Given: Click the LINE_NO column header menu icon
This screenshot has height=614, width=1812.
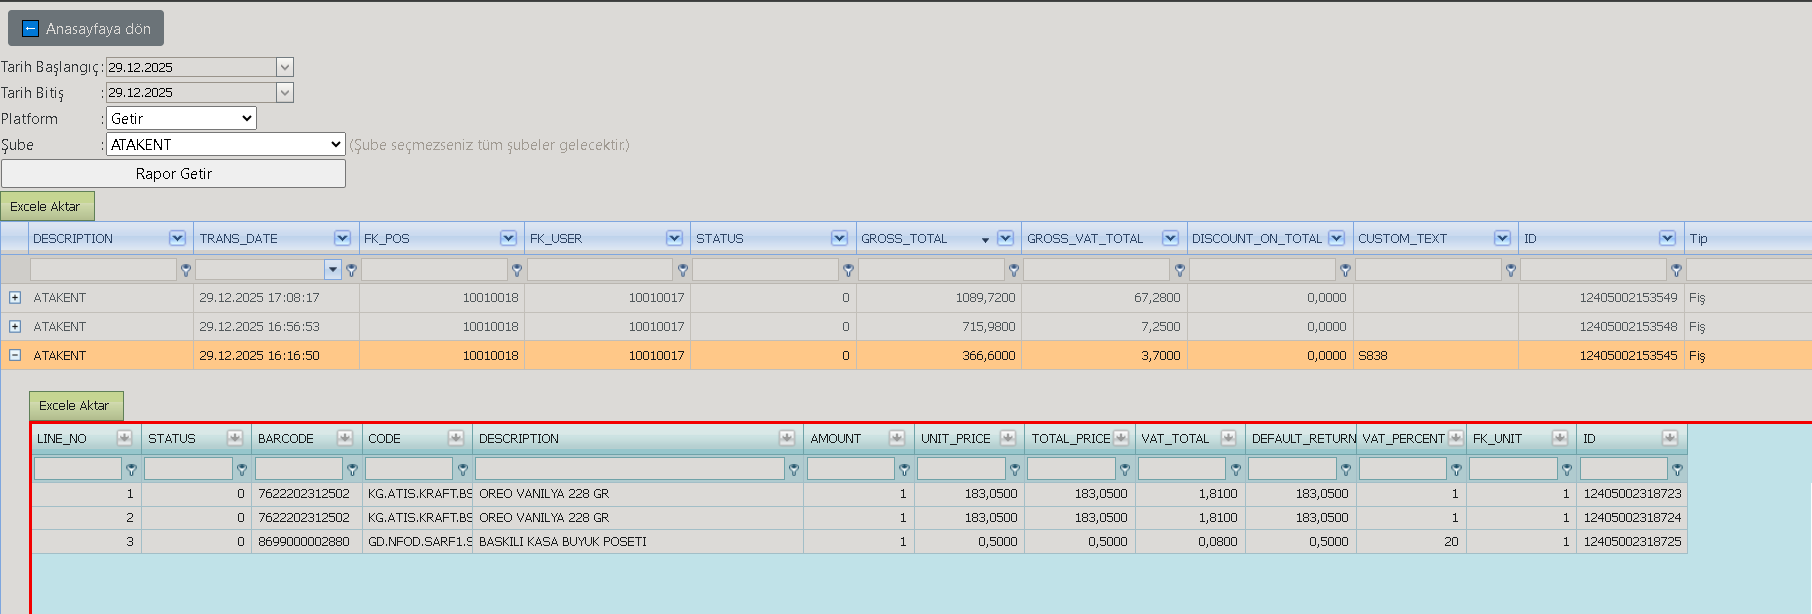Looking at the screenshot, I should coord(124,438).
